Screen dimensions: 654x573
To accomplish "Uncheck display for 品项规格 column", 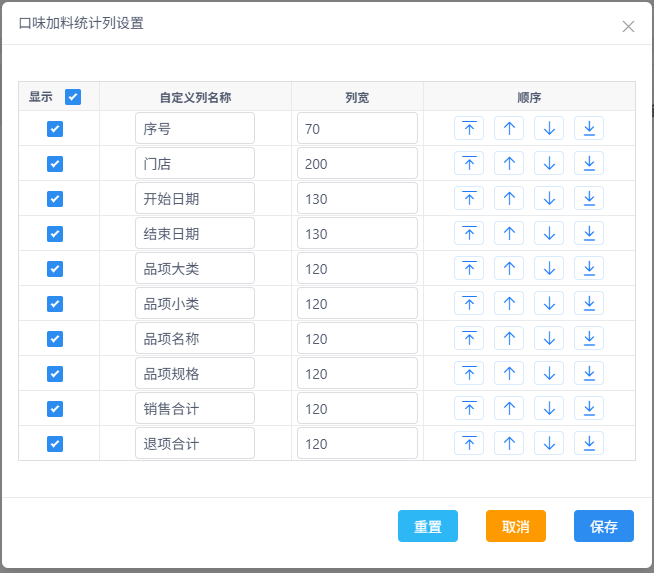I will 55,374.
